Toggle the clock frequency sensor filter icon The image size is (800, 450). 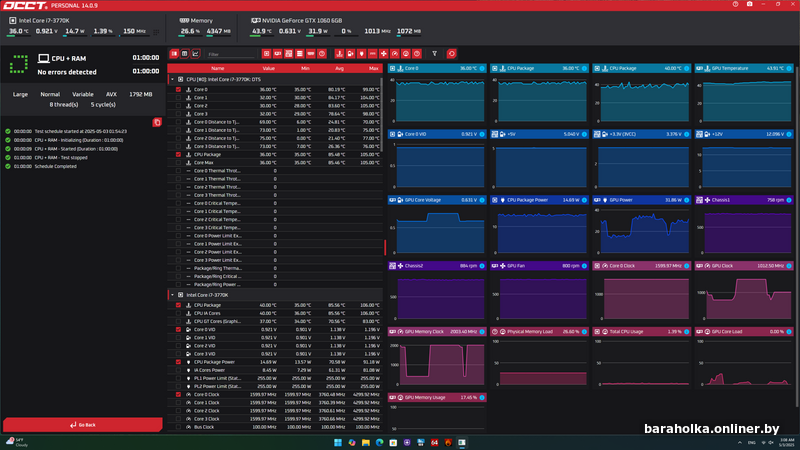pos(395,54)
